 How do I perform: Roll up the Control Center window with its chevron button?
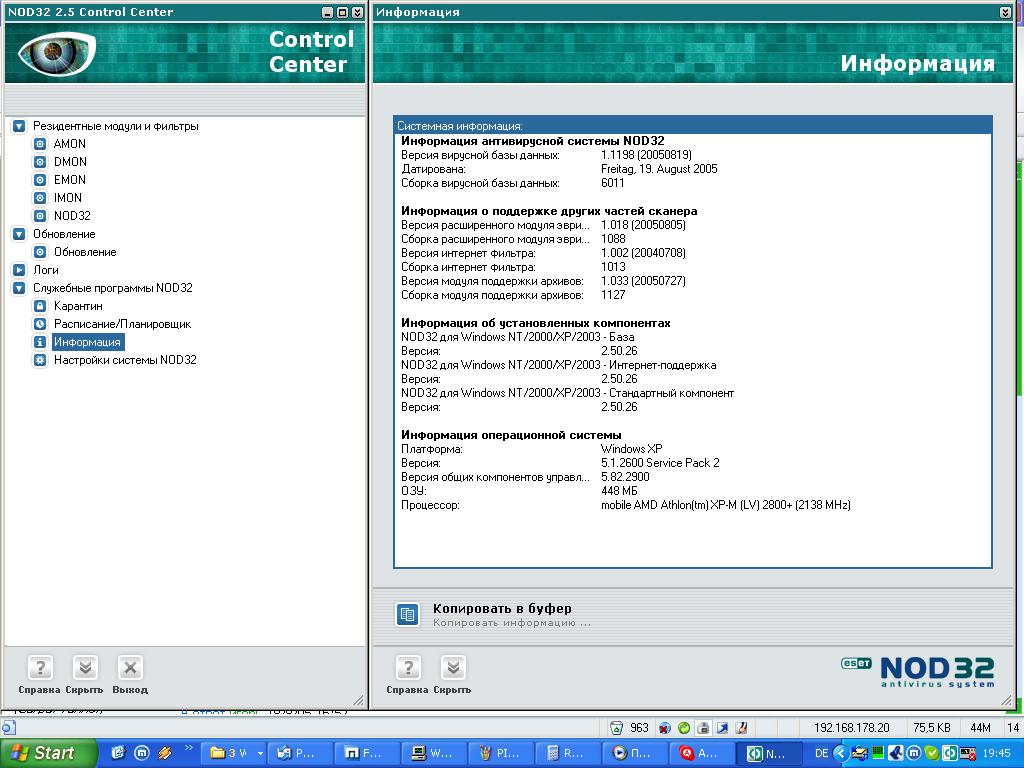(x=357, y=12)
